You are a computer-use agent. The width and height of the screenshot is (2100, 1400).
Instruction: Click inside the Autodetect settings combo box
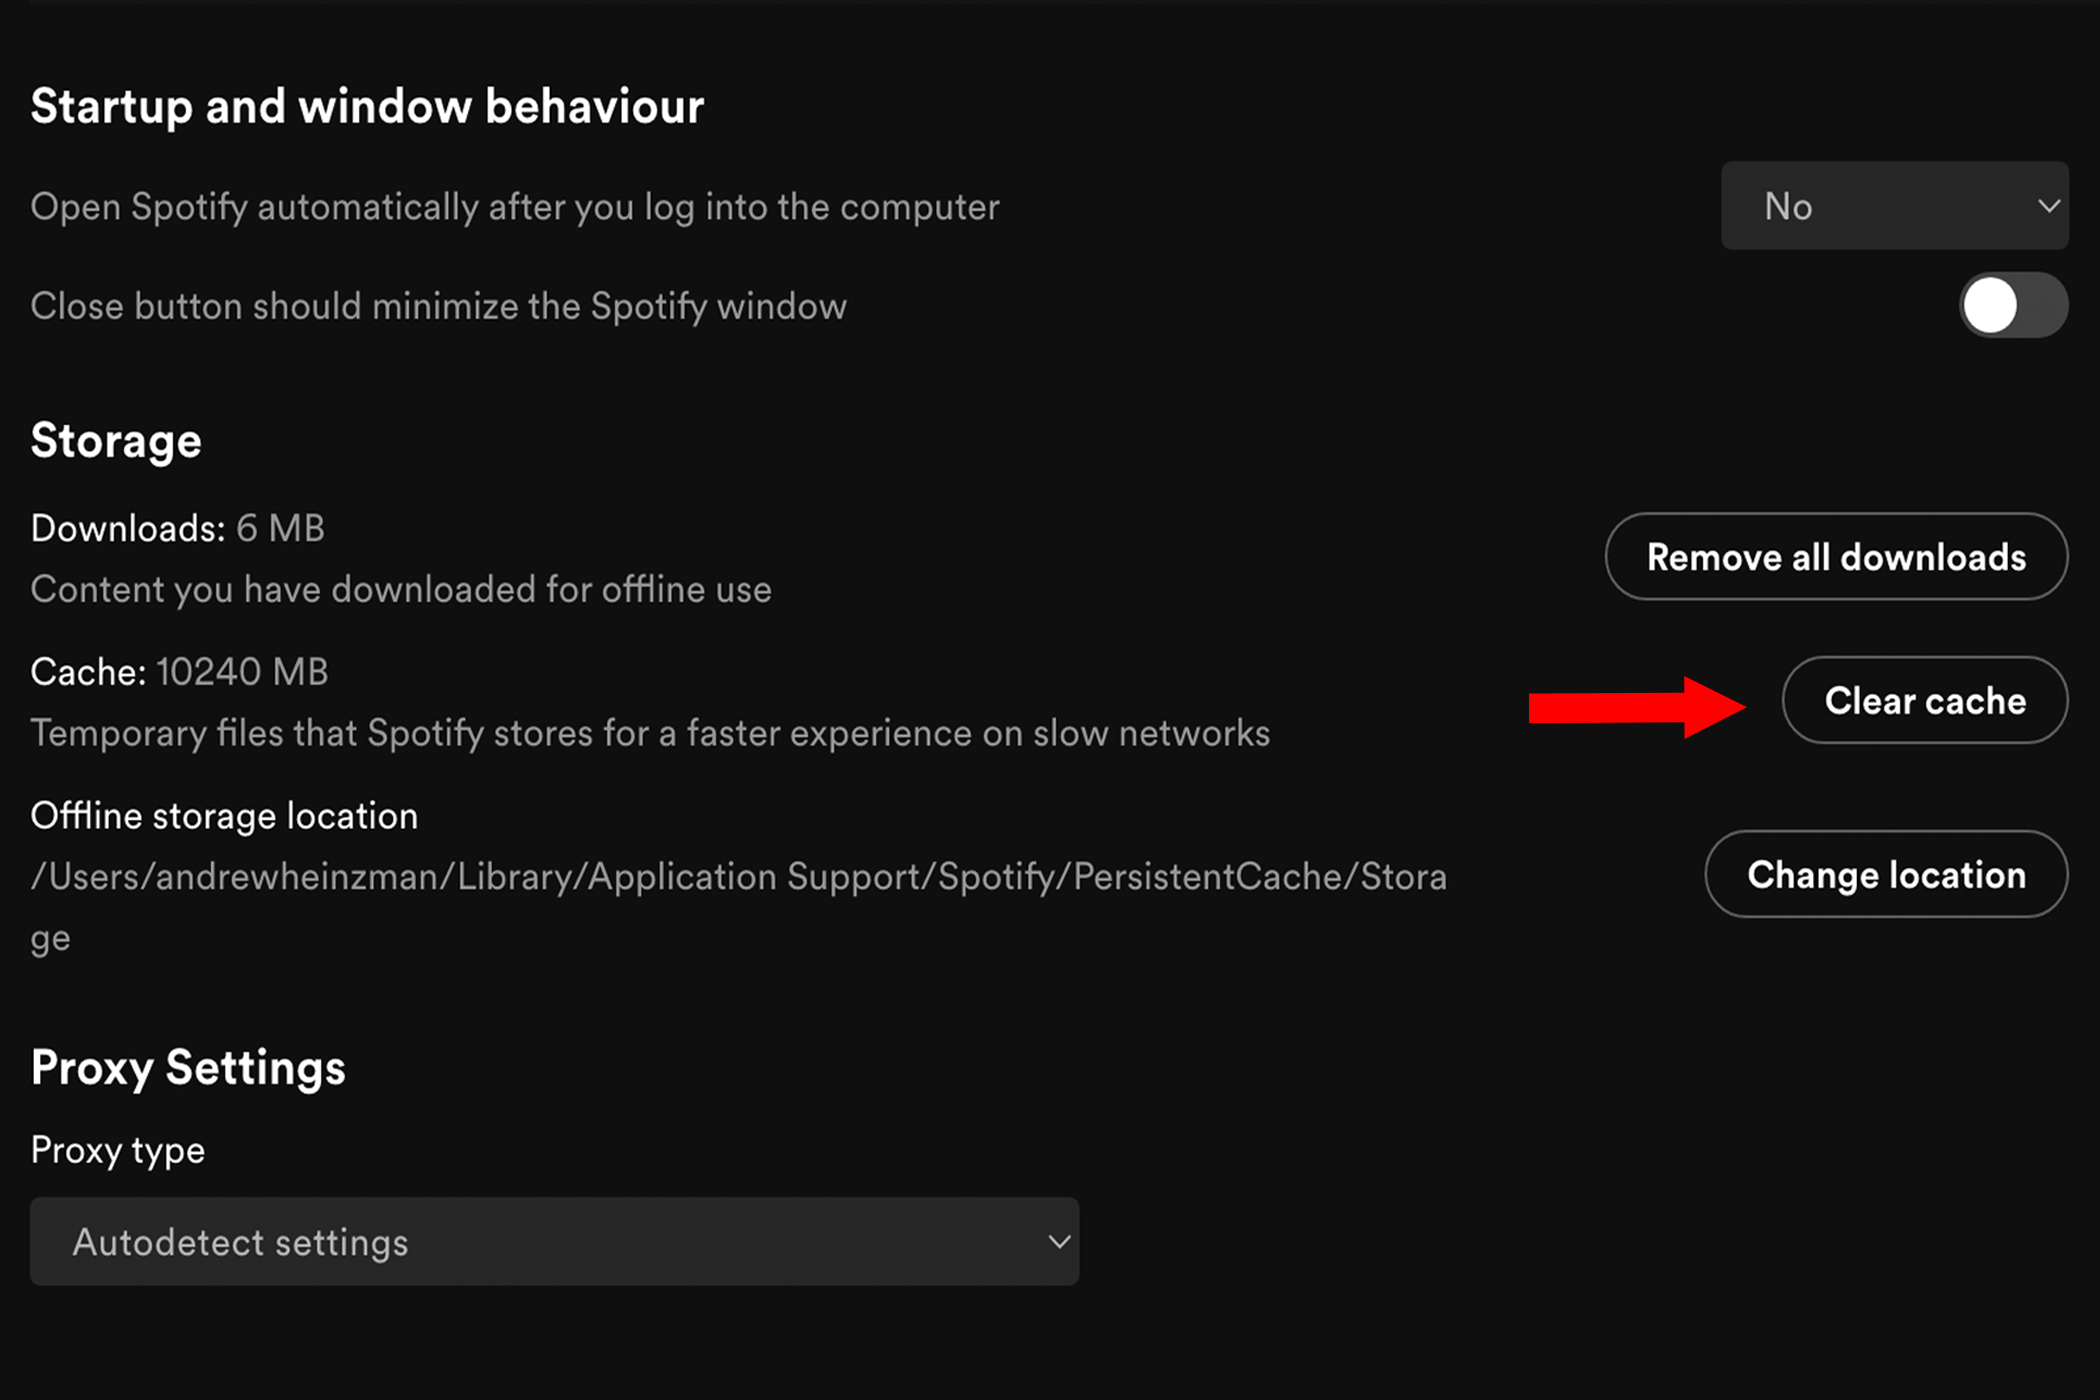[554, 1242]
